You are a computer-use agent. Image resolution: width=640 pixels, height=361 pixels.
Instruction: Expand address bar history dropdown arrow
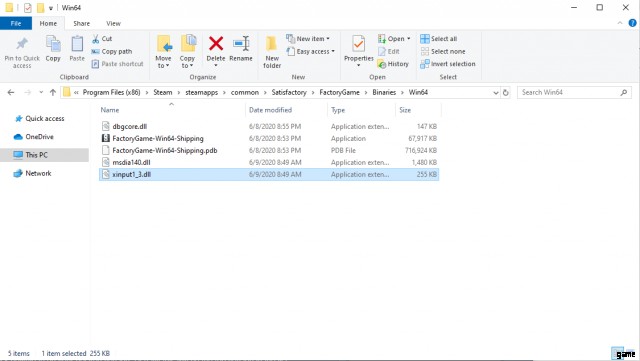pos(496,93)
